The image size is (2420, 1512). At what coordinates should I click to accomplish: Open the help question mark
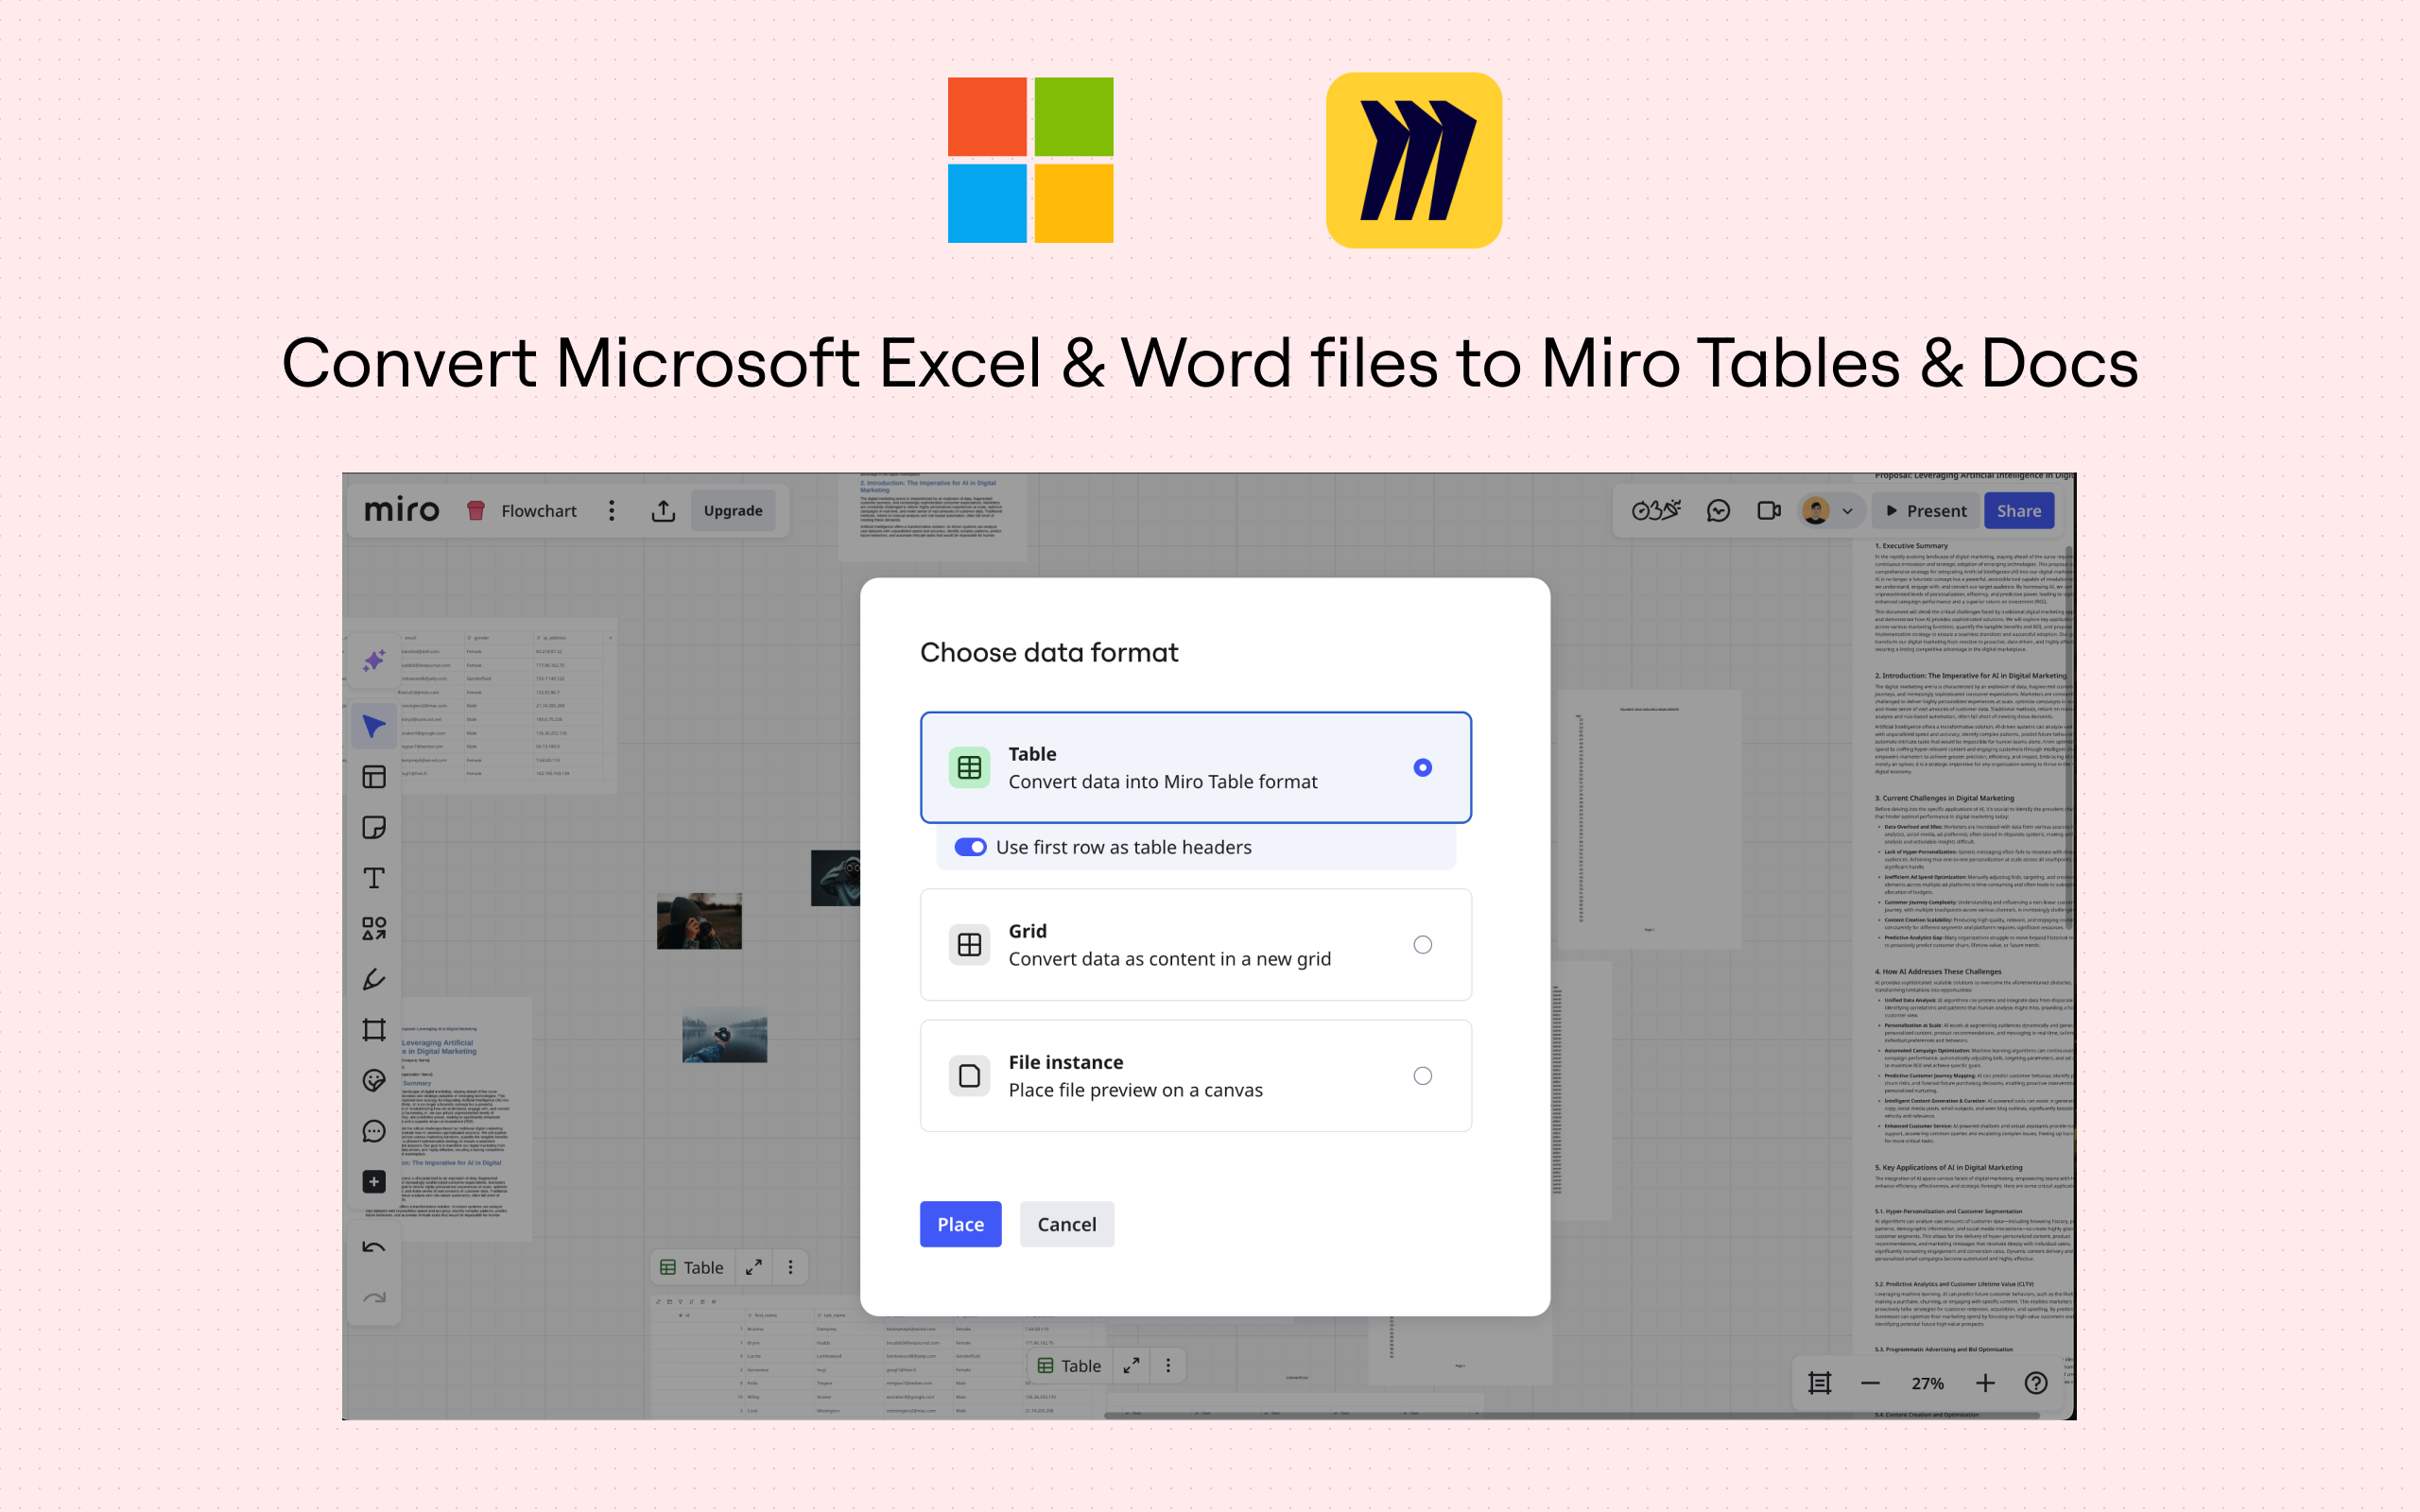coord(2036,1383)
